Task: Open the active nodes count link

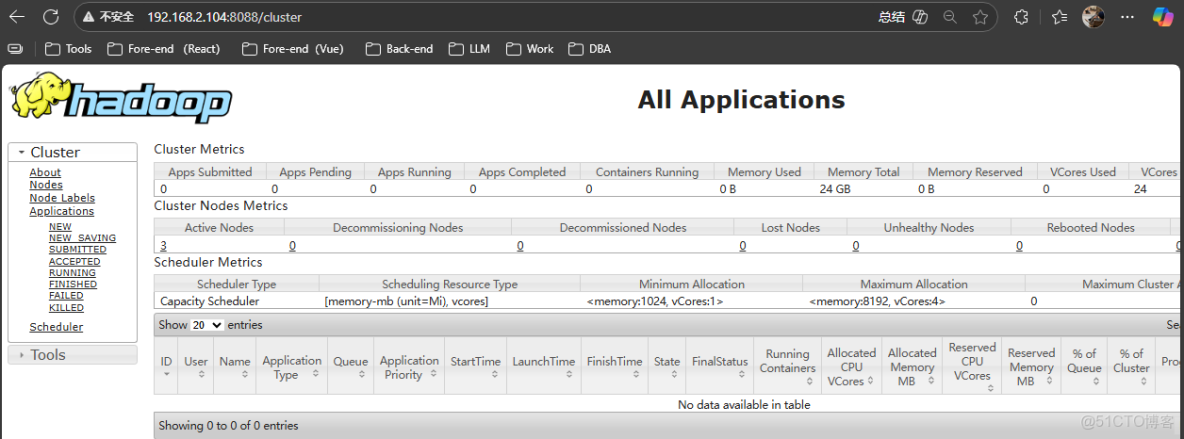Action: point(163,246)
